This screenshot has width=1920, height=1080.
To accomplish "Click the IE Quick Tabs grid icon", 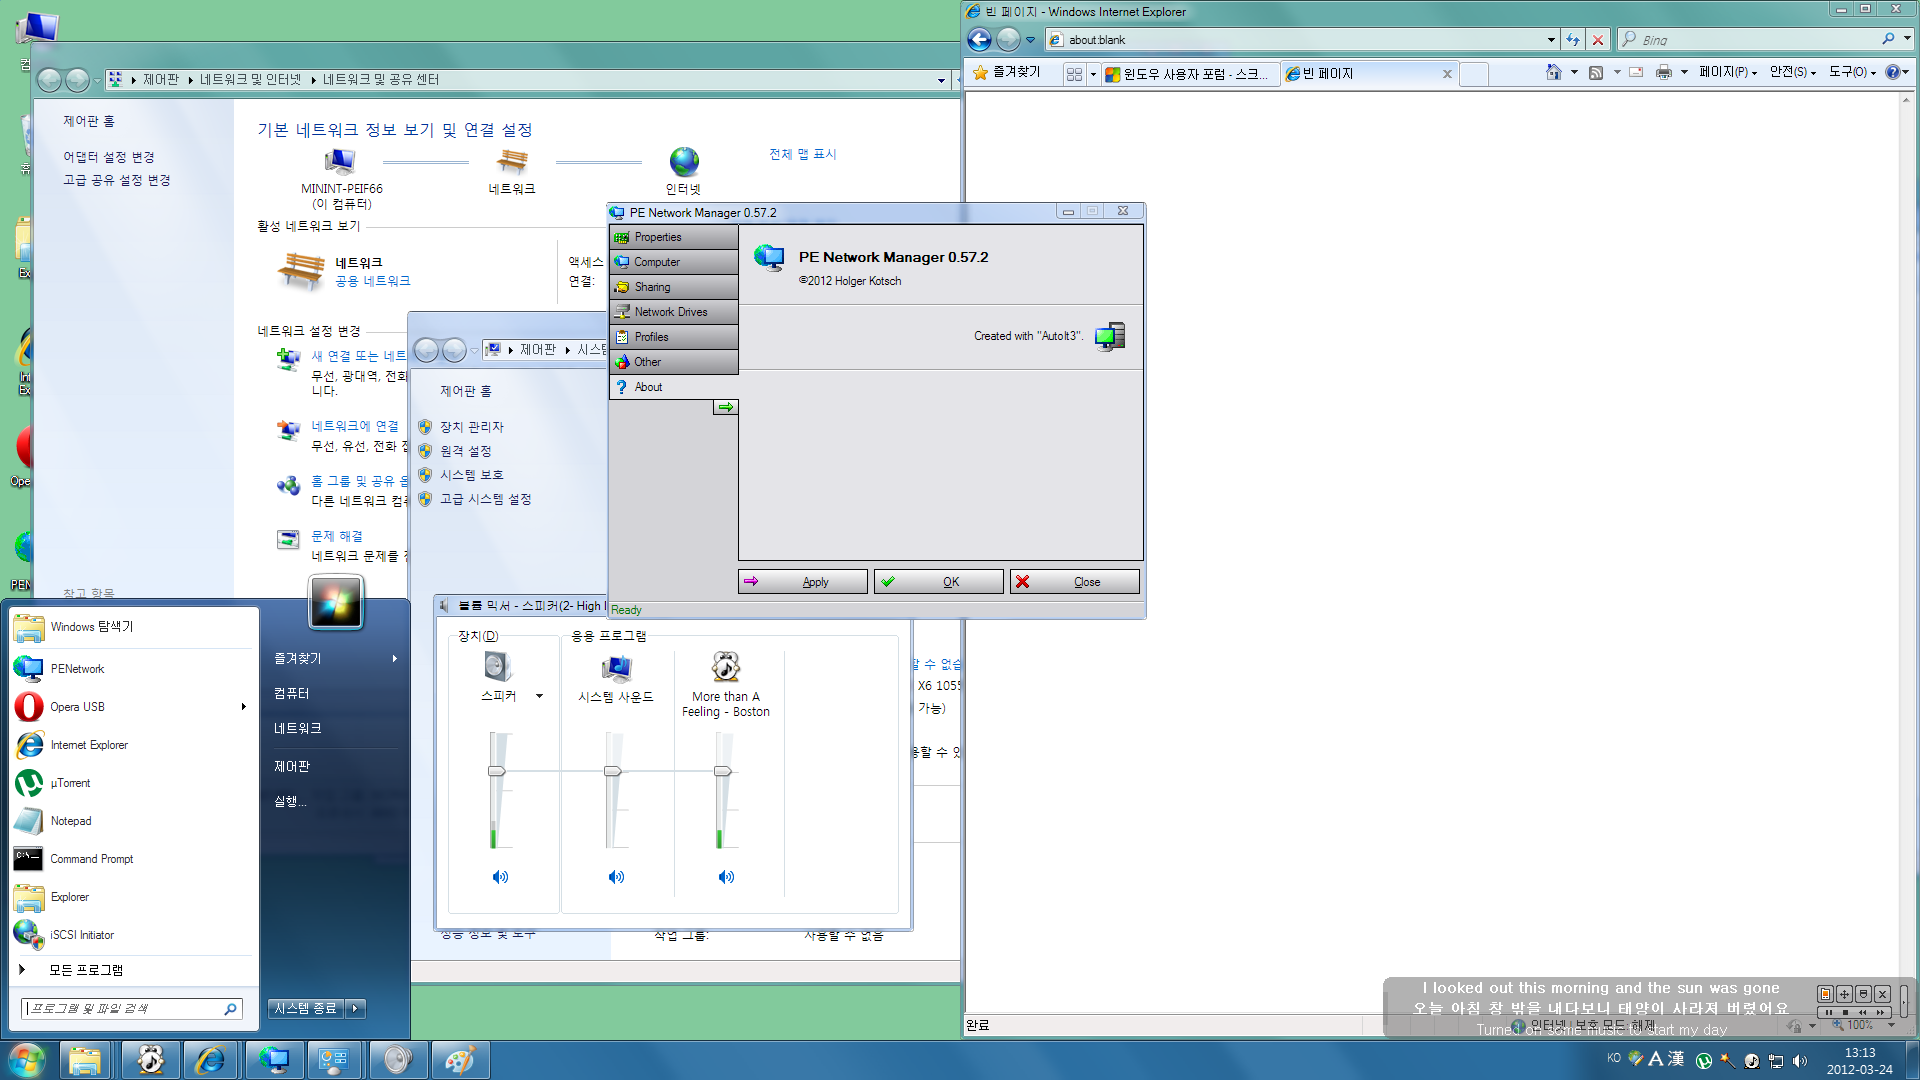I will coord(1074,74).
